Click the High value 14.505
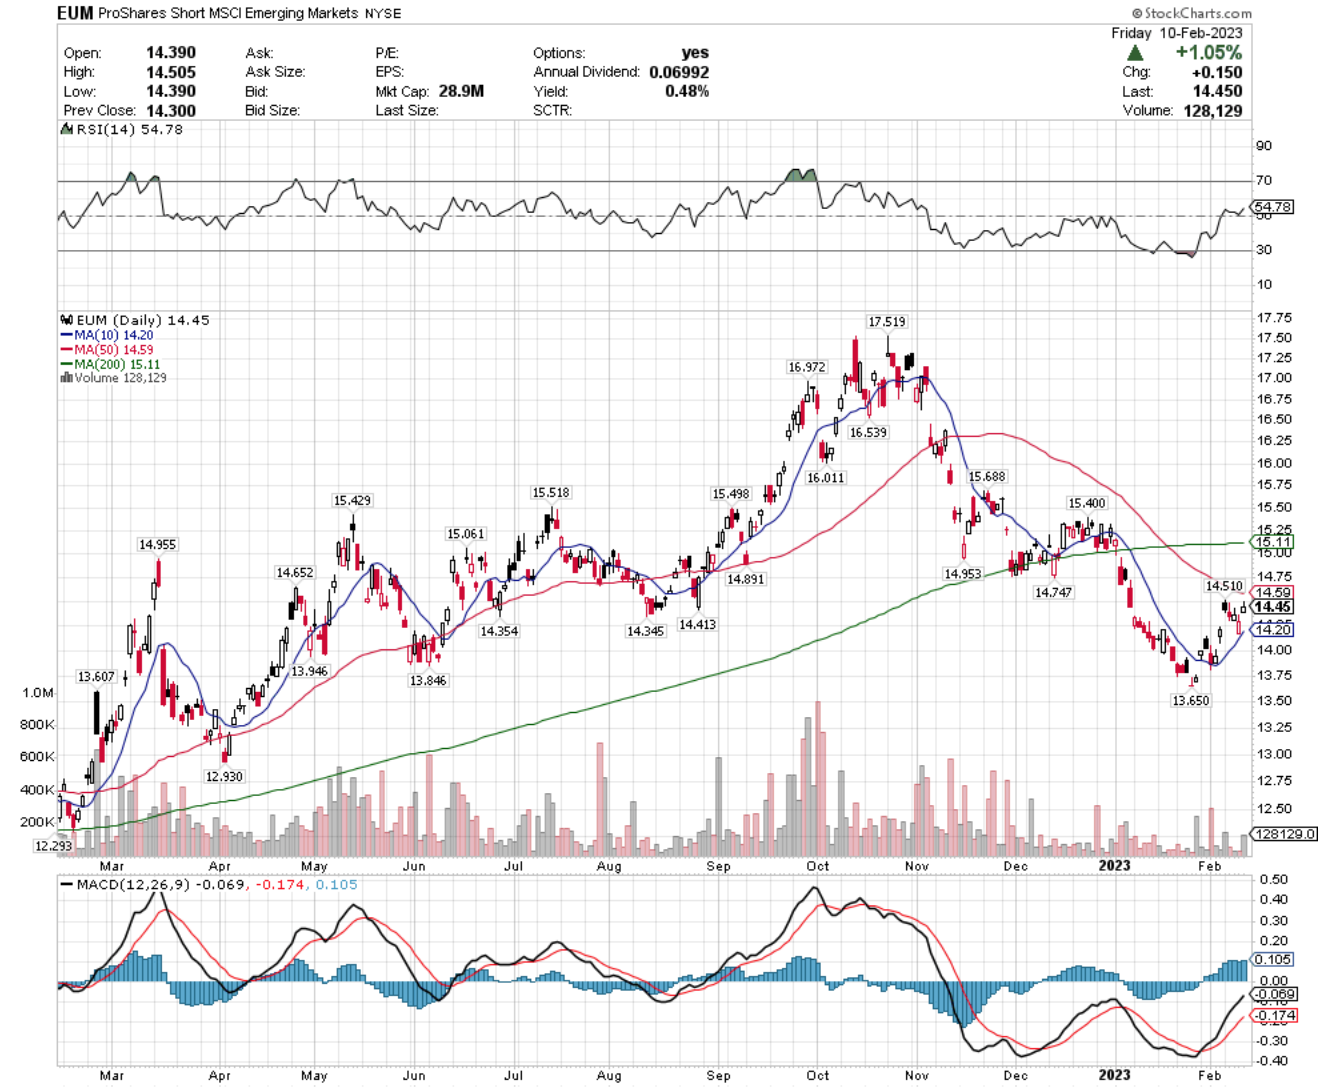This screenshot has width=1330, height=1090. pos(171,72)
